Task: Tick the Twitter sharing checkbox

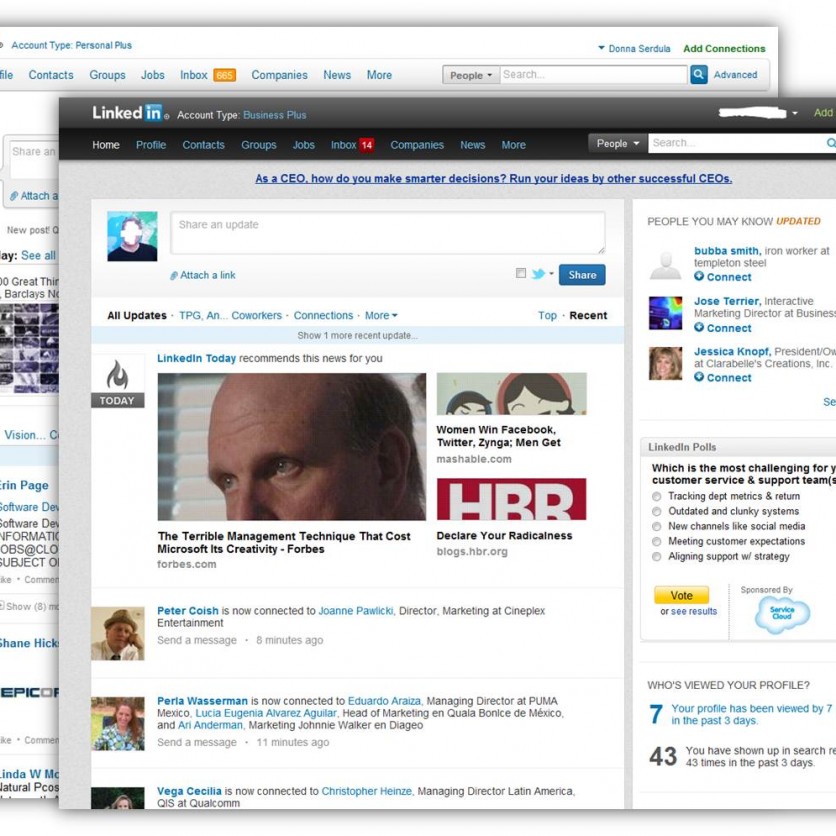Action: tap(520, 274)
